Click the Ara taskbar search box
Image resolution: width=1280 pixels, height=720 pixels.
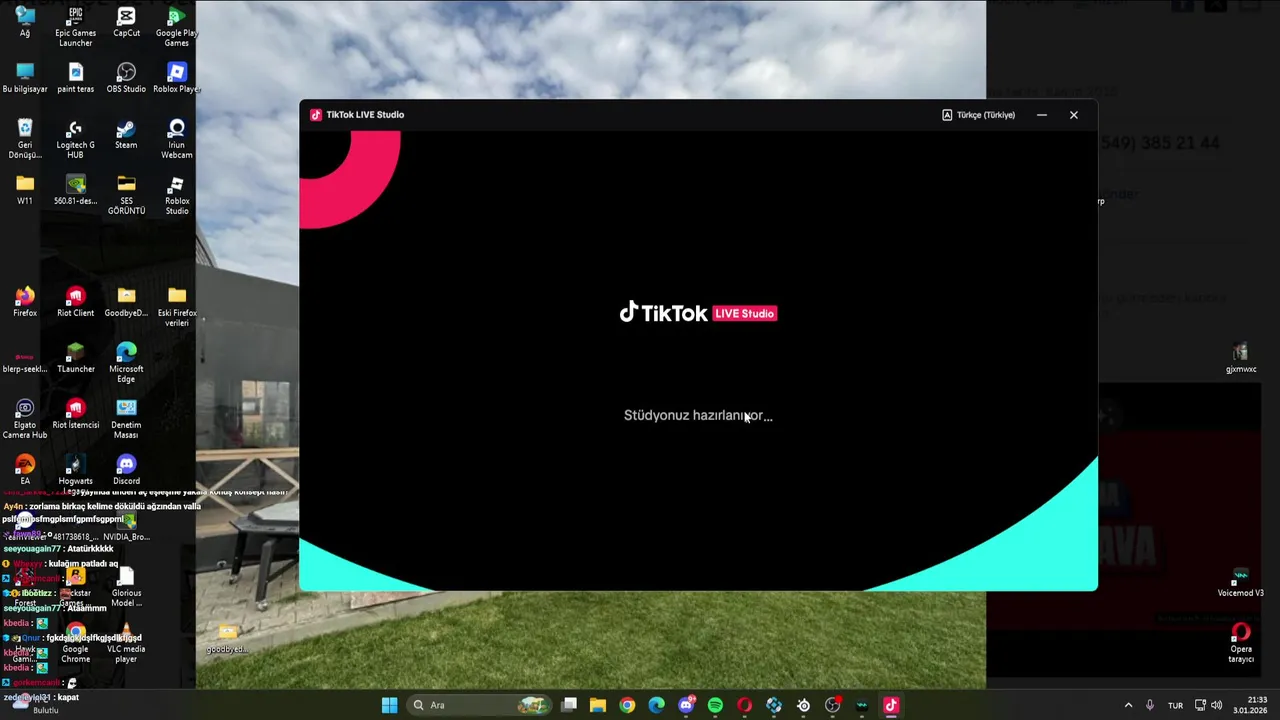[x=481, y=705]
